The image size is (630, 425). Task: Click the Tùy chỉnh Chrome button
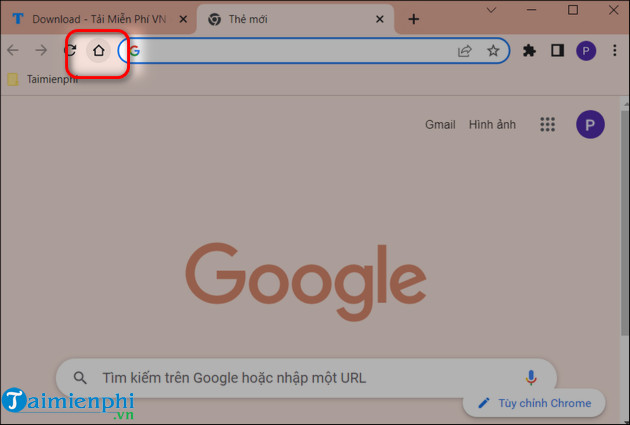534,403
